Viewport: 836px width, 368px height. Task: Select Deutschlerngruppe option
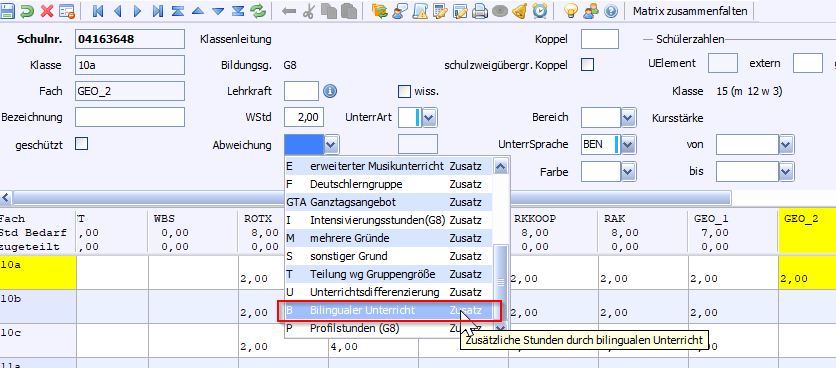(389, 185)
